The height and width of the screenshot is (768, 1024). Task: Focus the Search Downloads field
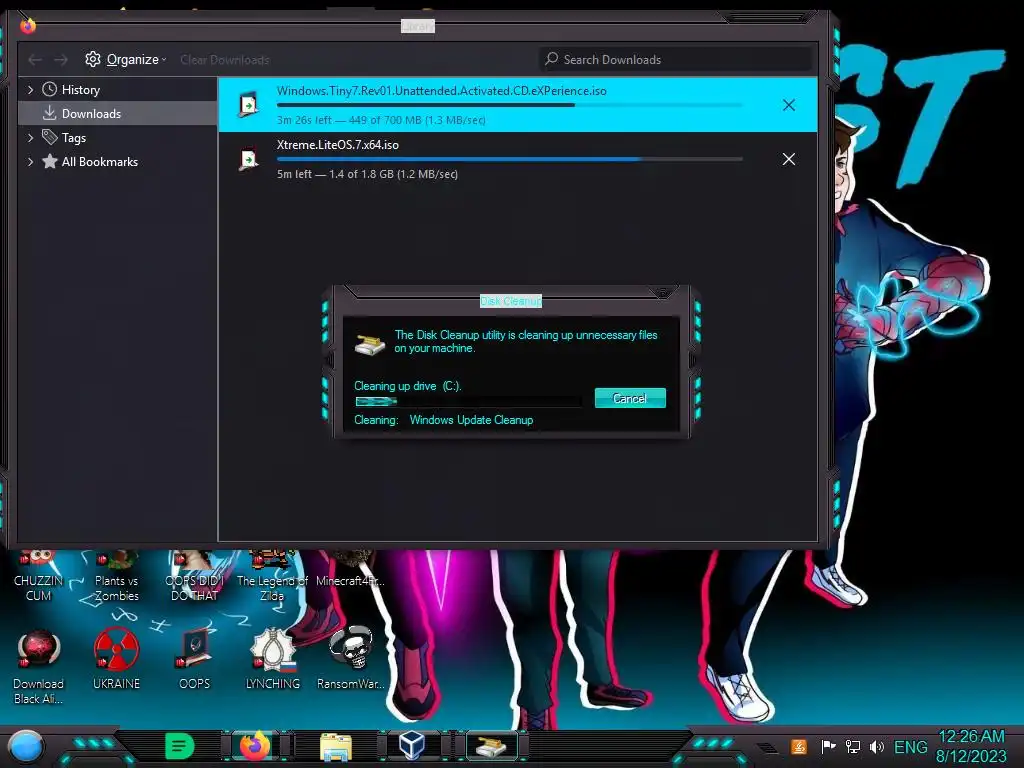(676, 59)
